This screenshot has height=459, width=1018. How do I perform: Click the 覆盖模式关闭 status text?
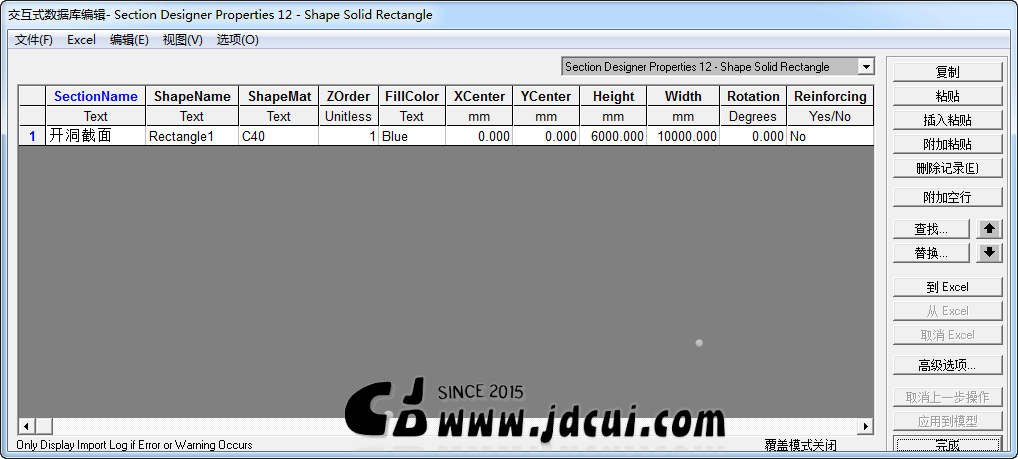(801, 445)
